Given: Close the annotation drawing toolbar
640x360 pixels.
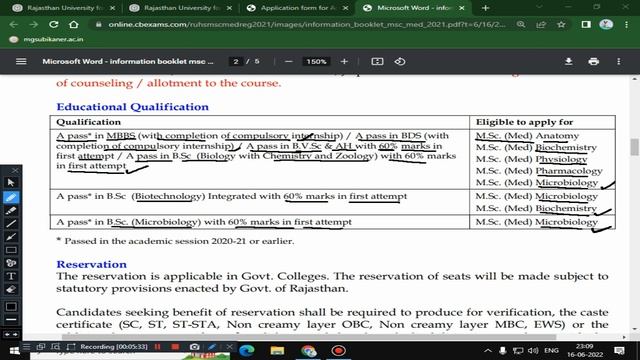Looking at the screenshot, I should pyautogui.click(x=15, y=170).
